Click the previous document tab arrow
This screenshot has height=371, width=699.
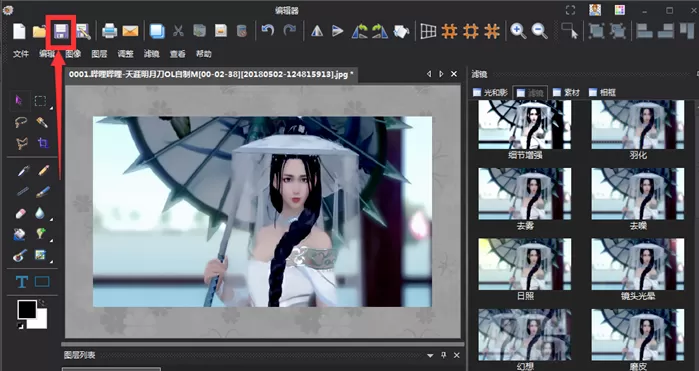(x=429, y=74)
